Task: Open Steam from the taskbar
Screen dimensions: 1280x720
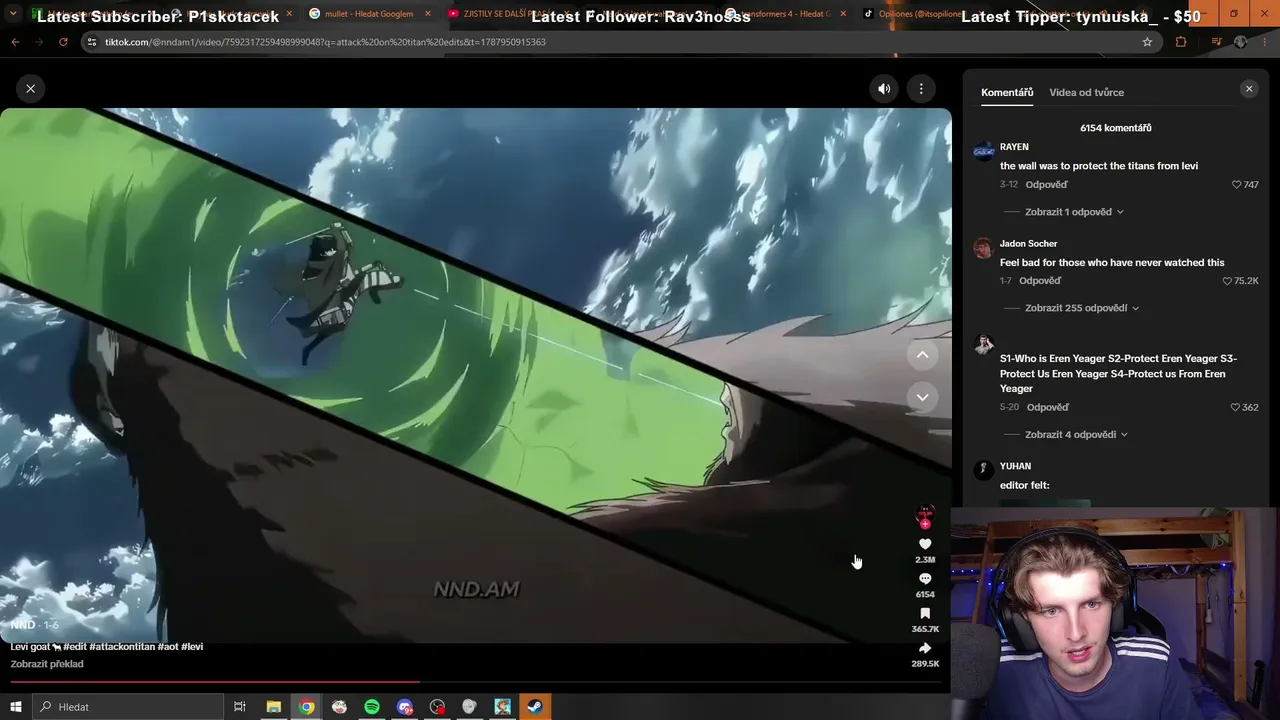Action: 535,707
